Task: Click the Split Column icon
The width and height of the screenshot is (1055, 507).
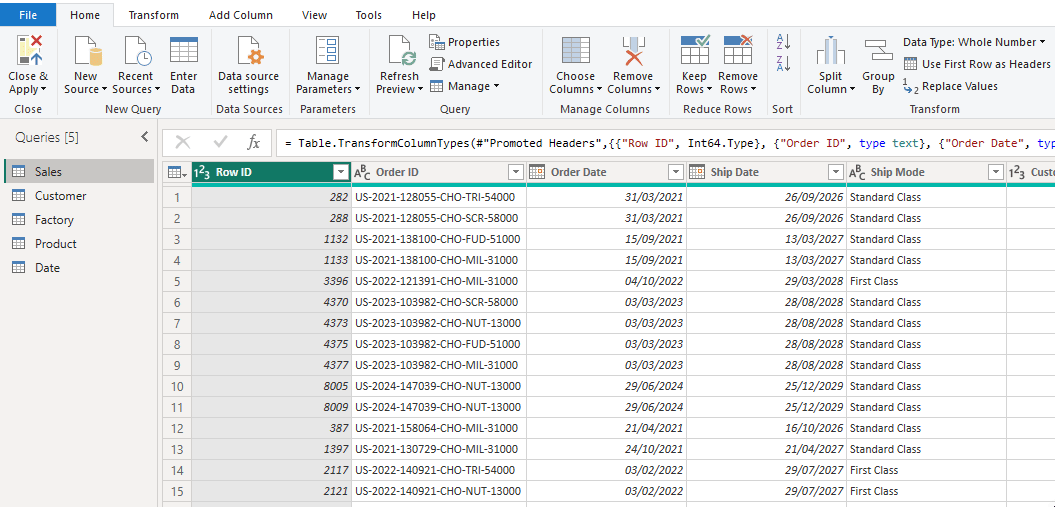Action: point(831,51)
